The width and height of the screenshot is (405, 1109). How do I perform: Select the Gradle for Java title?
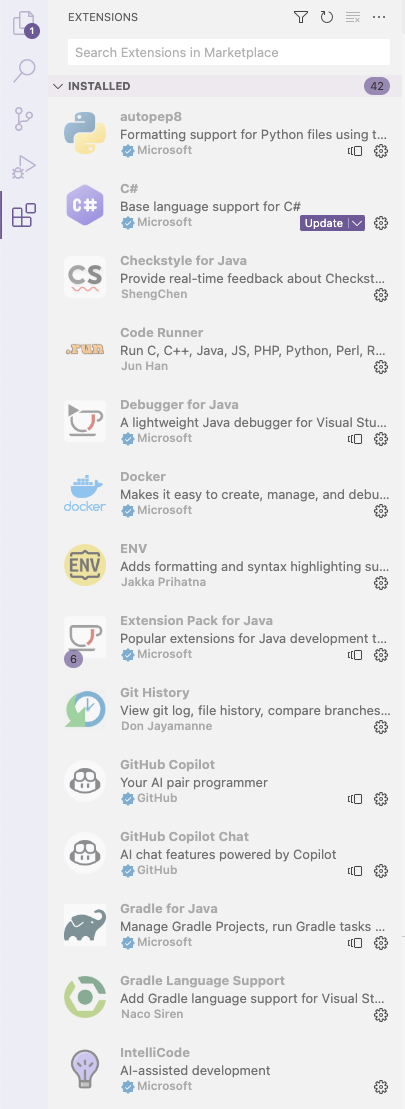click(169, 909)
